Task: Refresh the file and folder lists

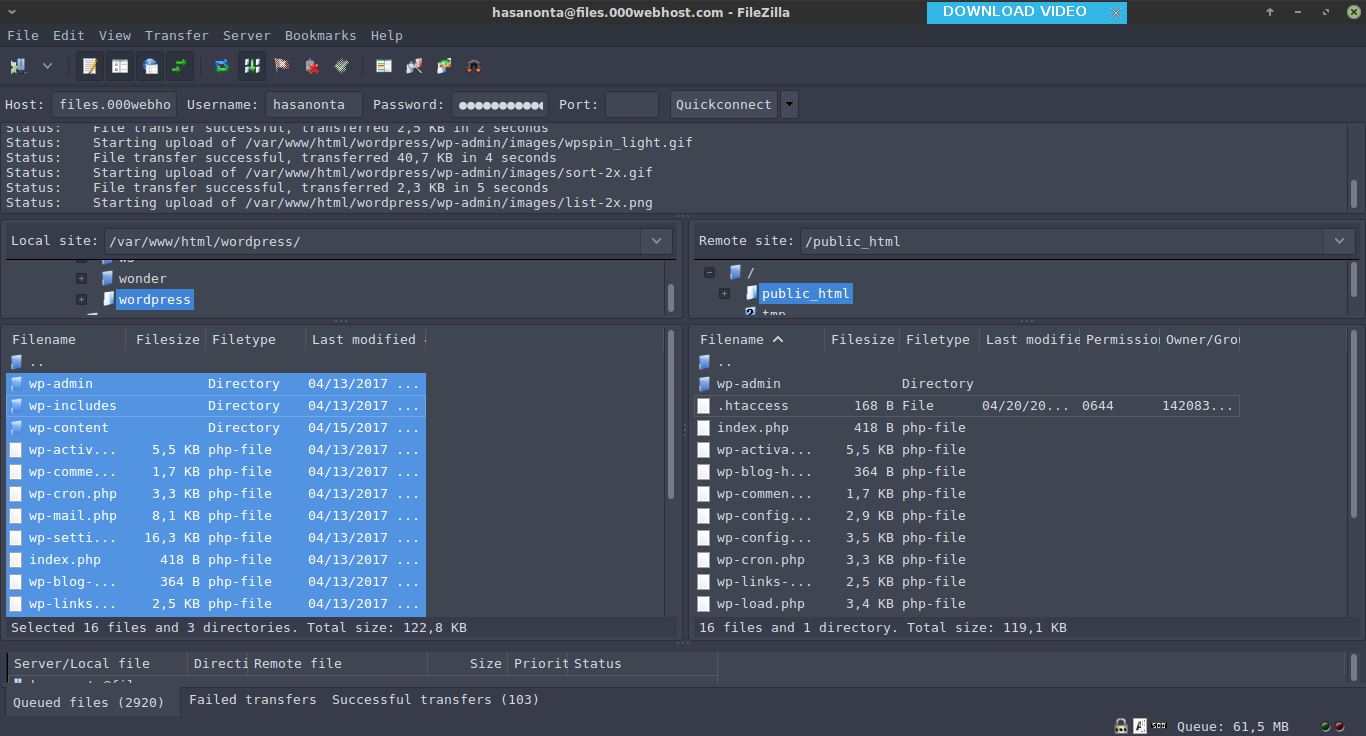Action: tap(222, 66)
